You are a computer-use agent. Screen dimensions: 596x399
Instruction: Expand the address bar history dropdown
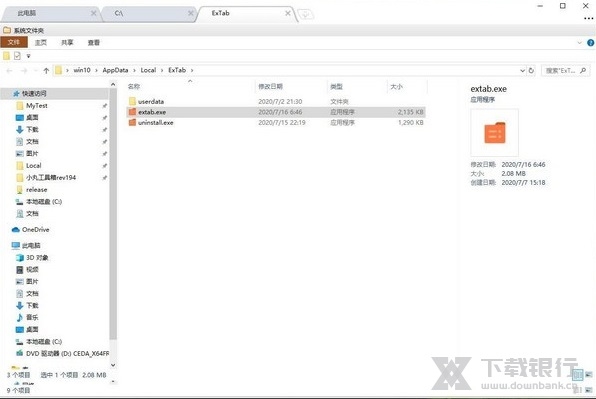point(522,70)
